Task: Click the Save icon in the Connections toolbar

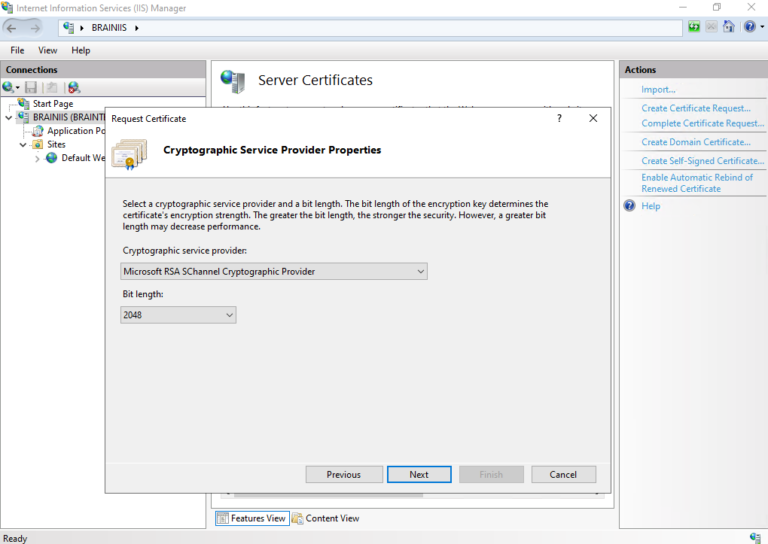Action: coord(31,87)
